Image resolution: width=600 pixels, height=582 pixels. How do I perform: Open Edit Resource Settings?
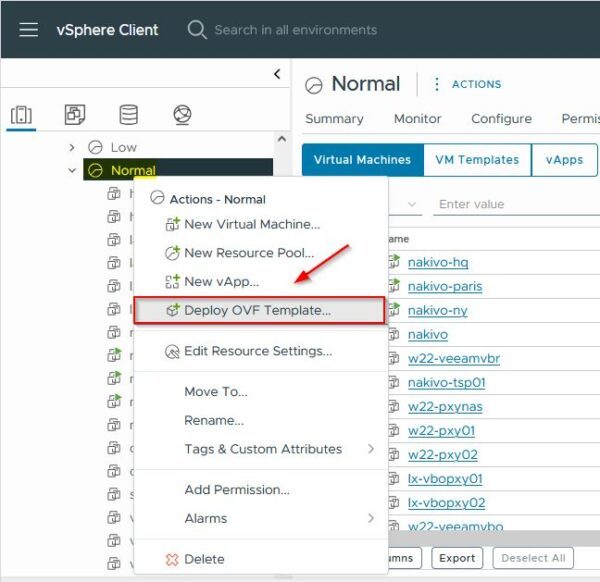point(260,351)
